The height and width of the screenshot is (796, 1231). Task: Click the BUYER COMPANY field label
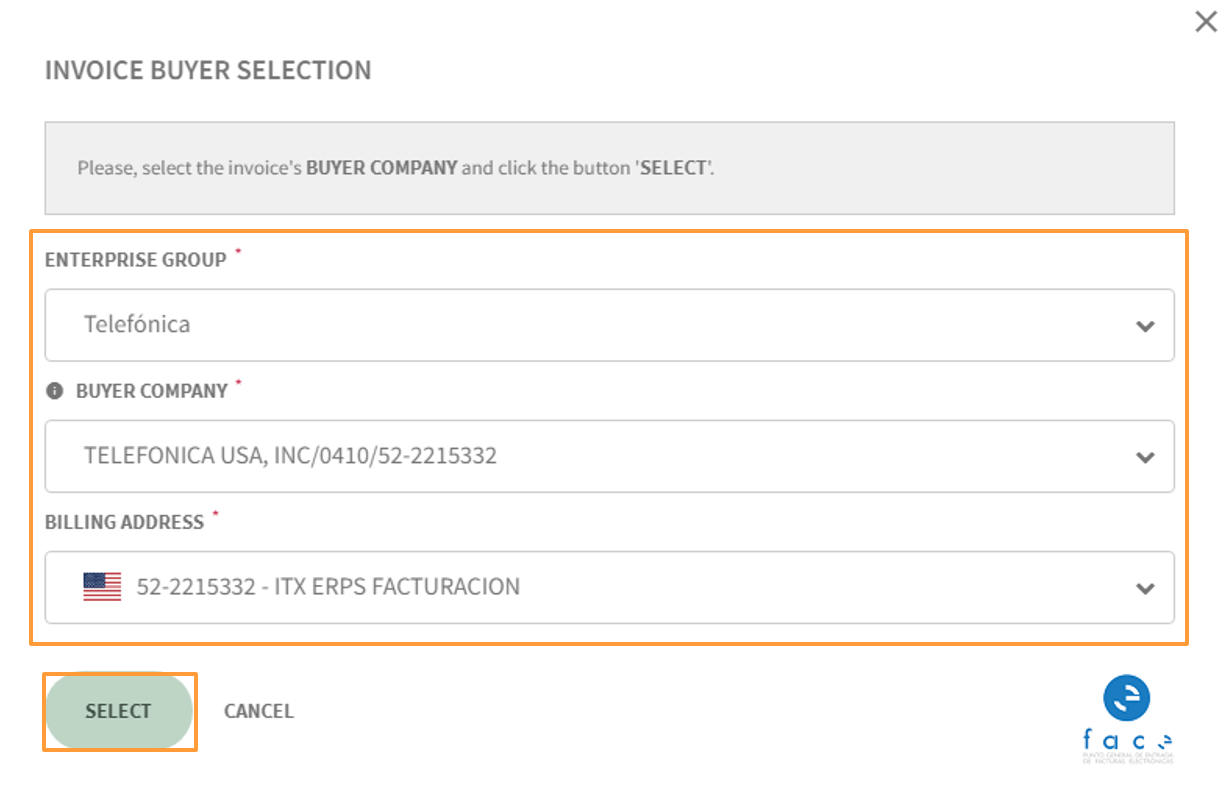point(152,391)
